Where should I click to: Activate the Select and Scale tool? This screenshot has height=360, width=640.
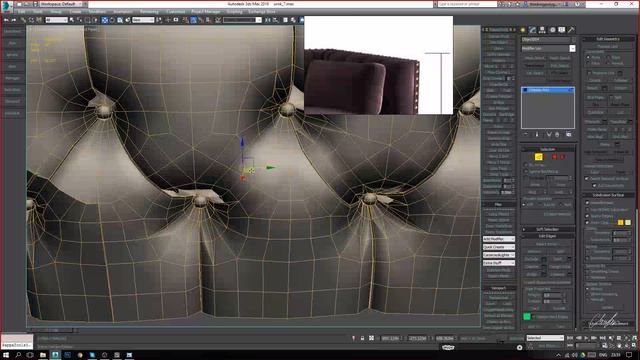coord(120,20)
